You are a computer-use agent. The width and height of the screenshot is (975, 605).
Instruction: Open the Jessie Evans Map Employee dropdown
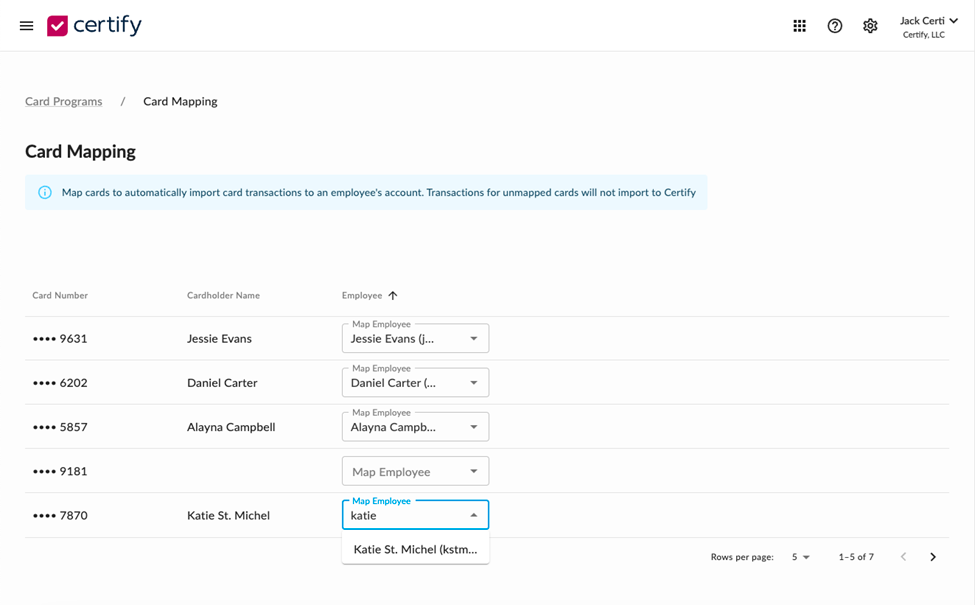415,338
